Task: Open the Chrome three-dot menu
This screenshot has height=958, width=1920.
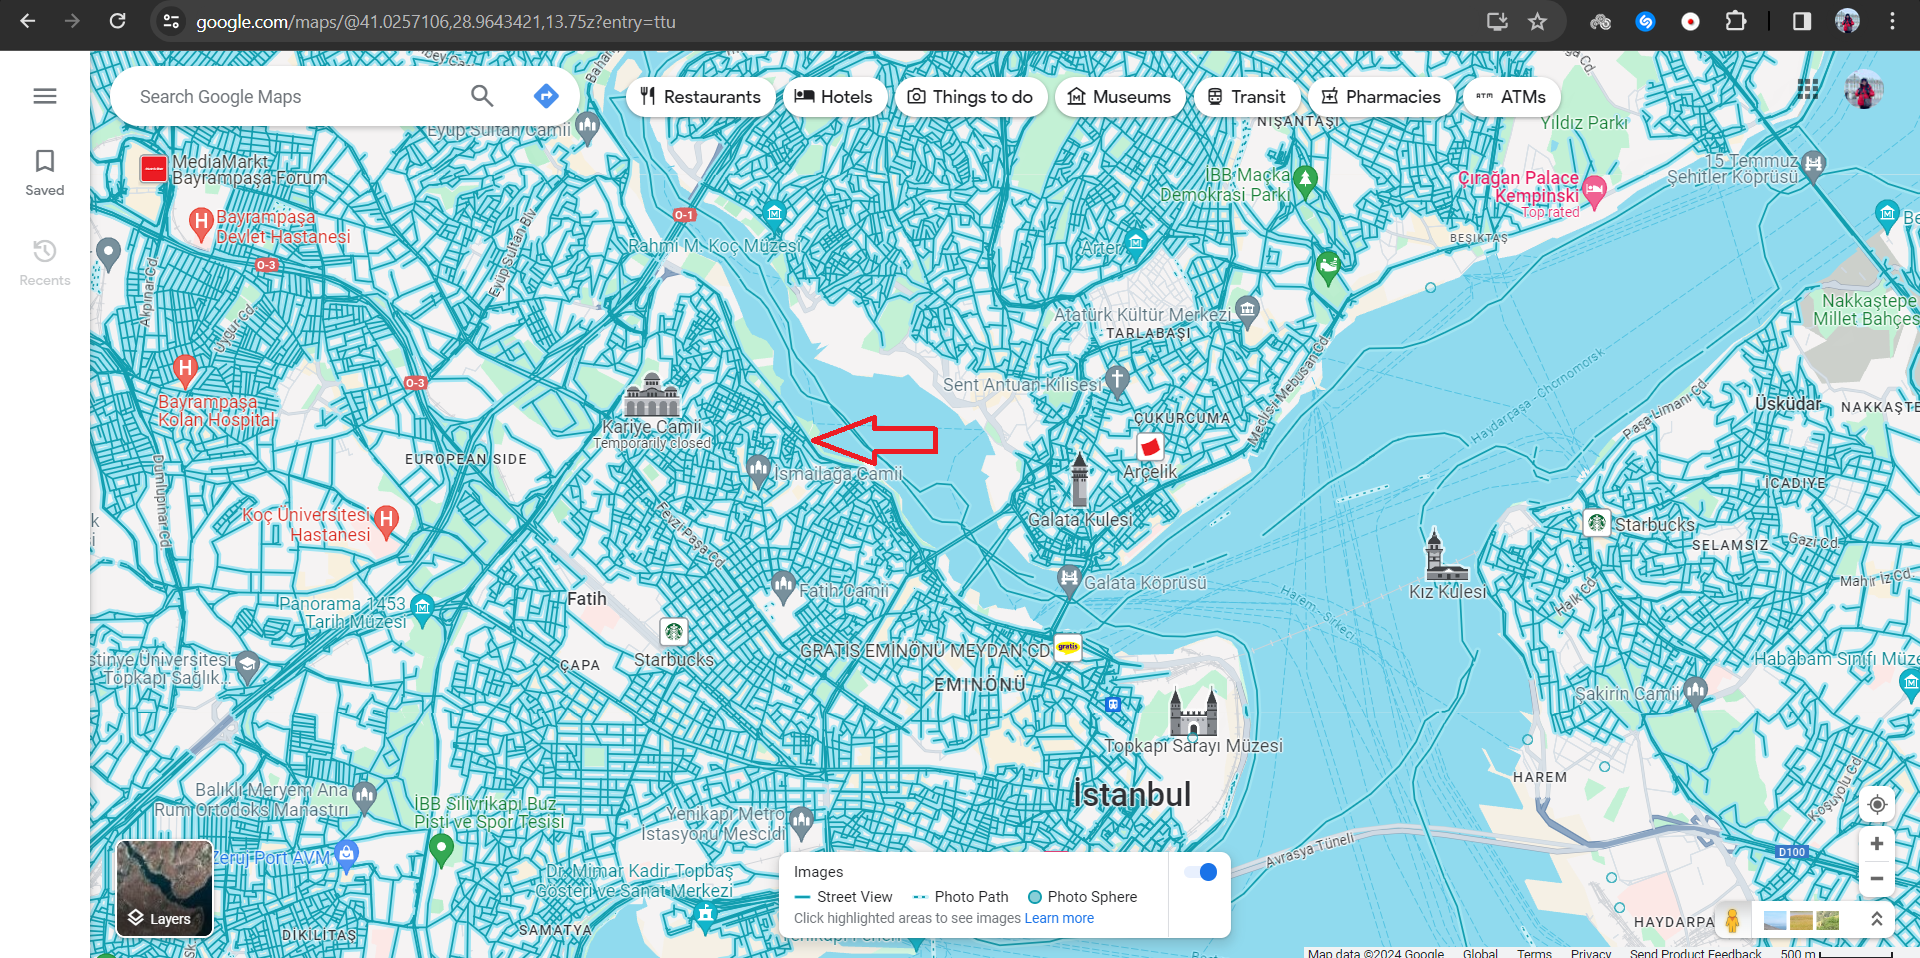Action: tap(1892, 21)
